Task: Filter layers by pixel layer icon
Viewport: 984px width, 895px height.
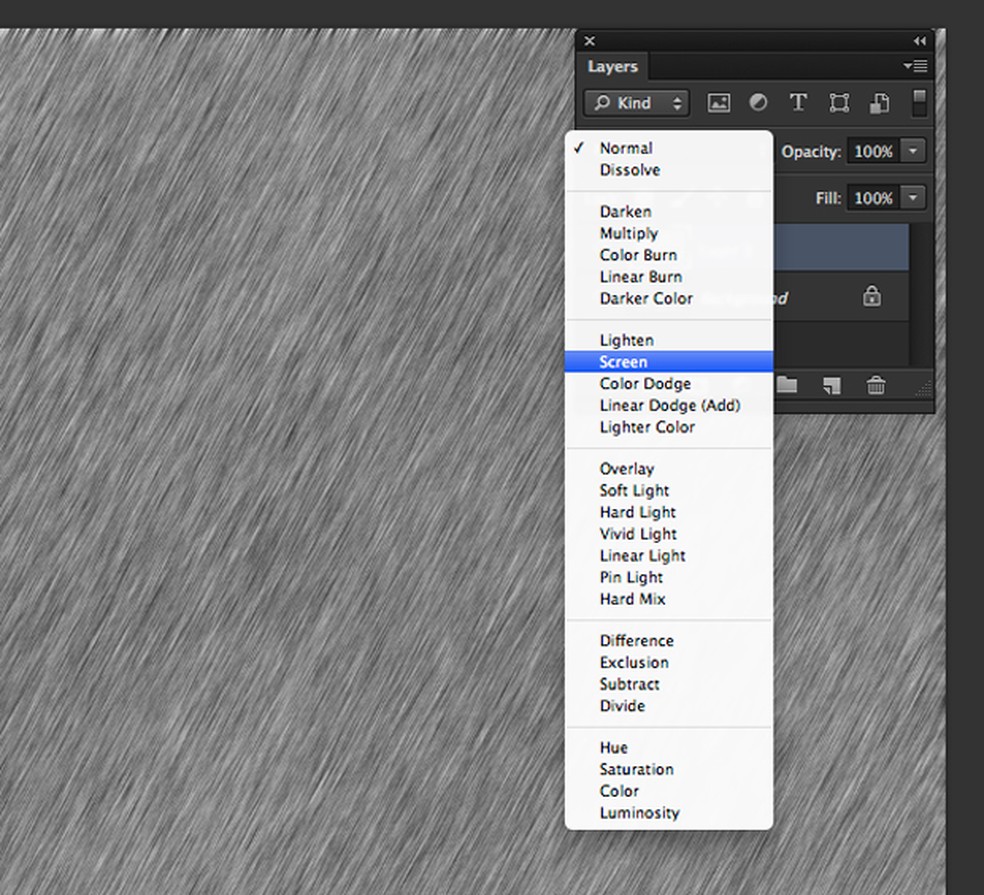Action: [718, 103]
